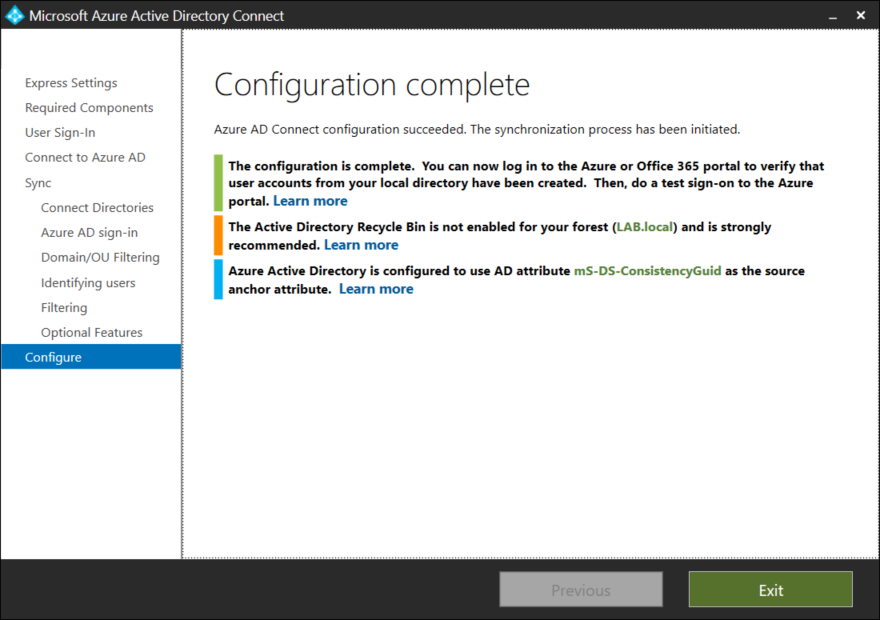Open Learn more about source anchor attribute
The image size is (880, 620).
coord(376,289)
